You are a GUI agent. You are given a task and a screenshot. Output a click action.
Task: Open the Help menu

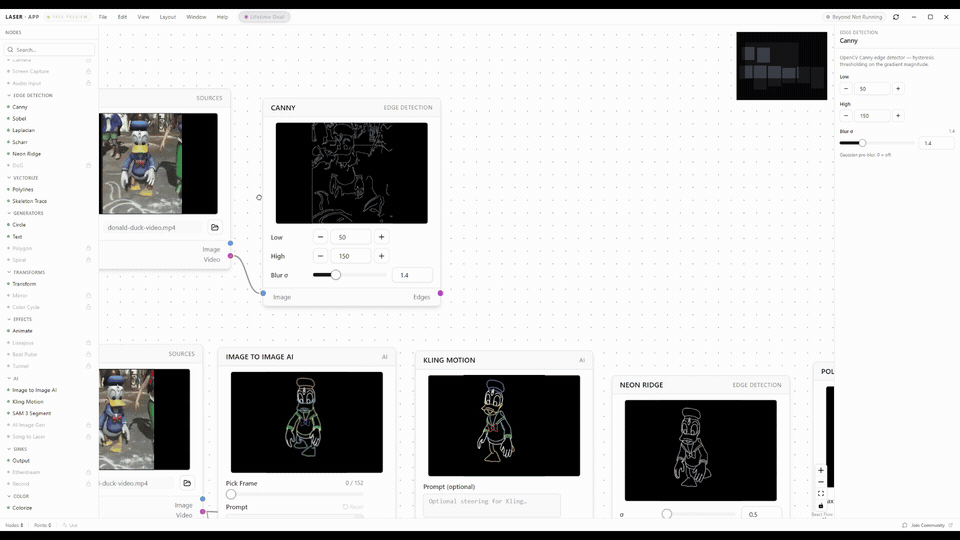click(x=222, y=17)
